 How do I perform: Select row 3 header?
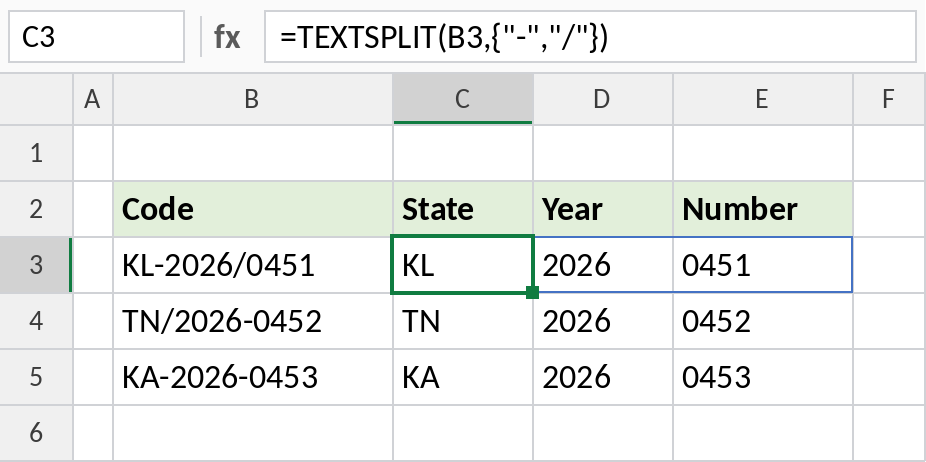click(36, 265)
